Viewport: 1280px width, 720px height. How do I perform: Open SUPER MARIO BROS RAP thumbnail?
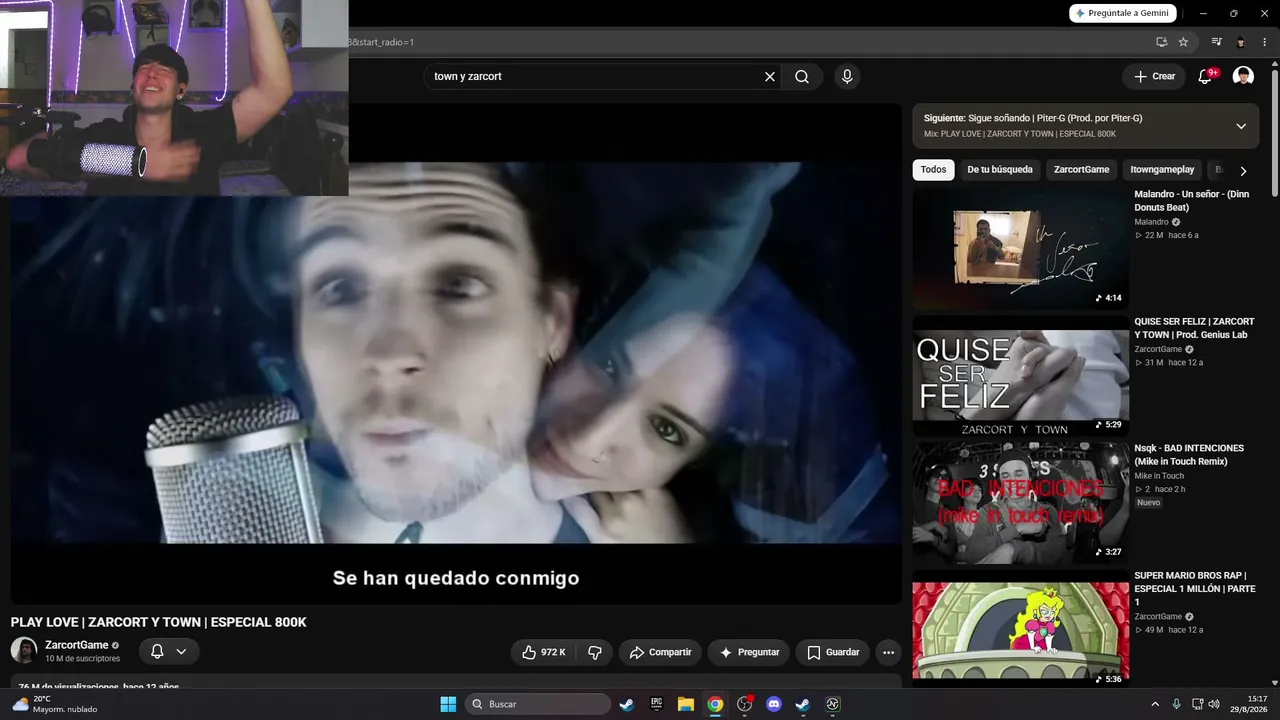coord(1020,630)
